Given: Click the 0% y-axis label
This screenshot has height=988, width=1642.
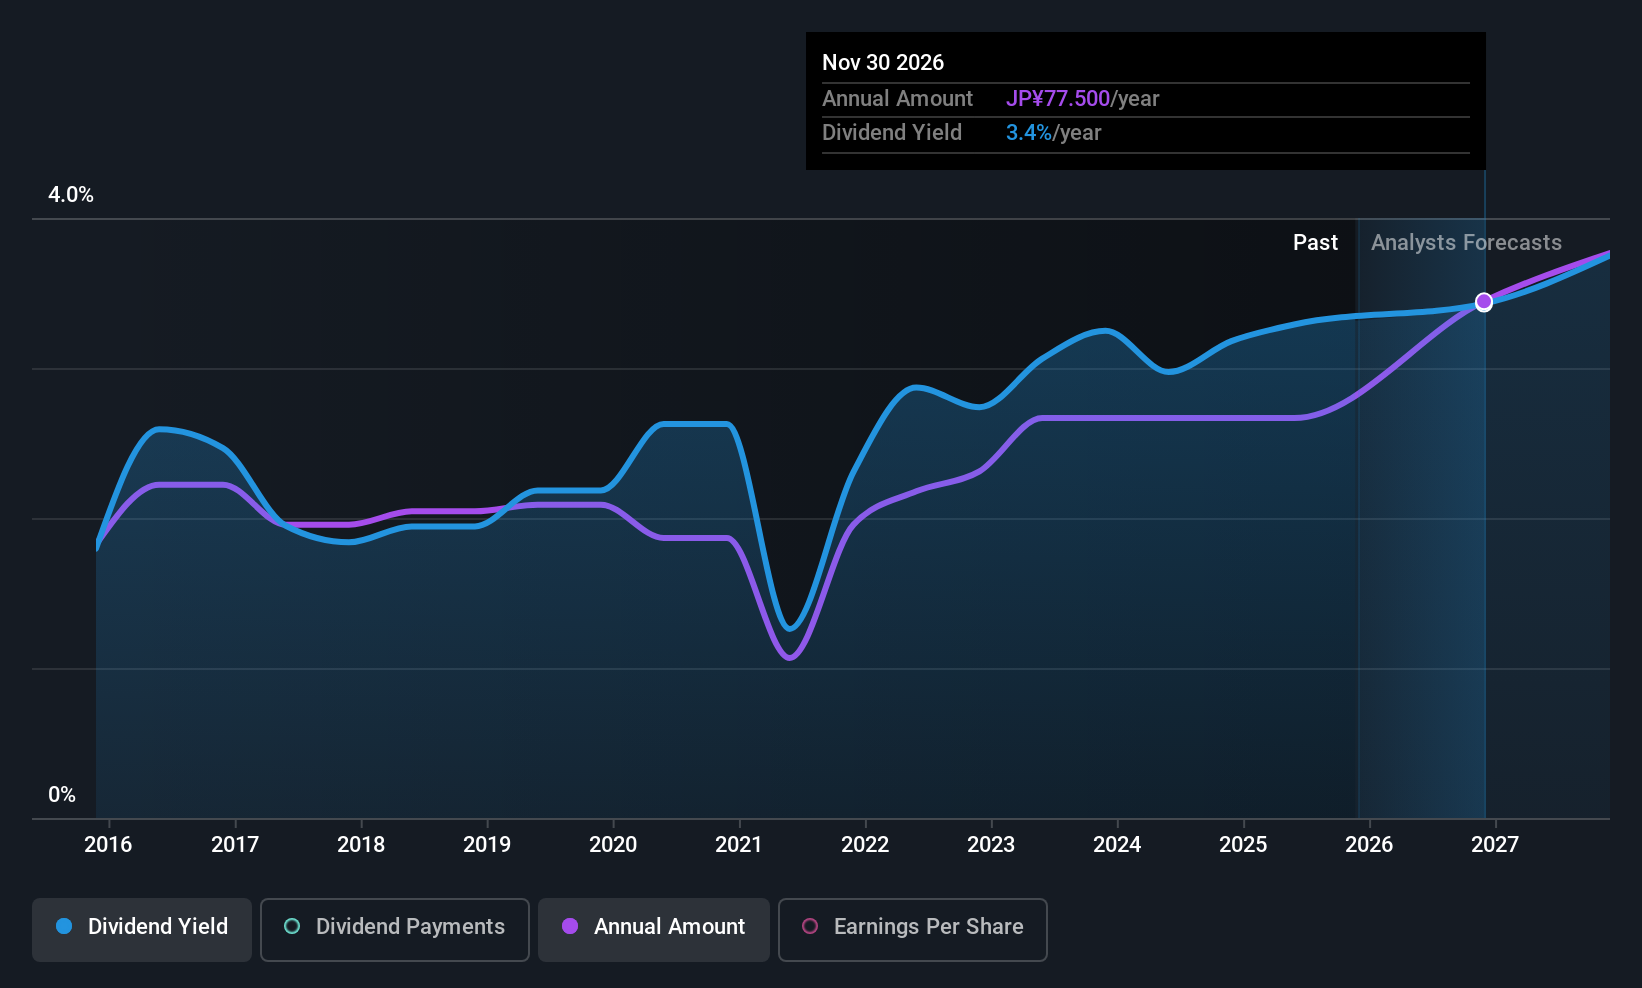Looking at the screenshot, I should point(62,795).
